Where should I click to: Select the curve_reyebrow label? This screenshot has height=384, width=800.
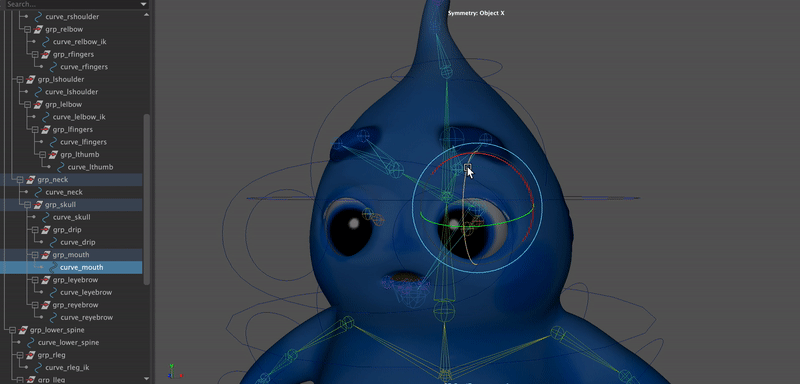click(86, 317)
